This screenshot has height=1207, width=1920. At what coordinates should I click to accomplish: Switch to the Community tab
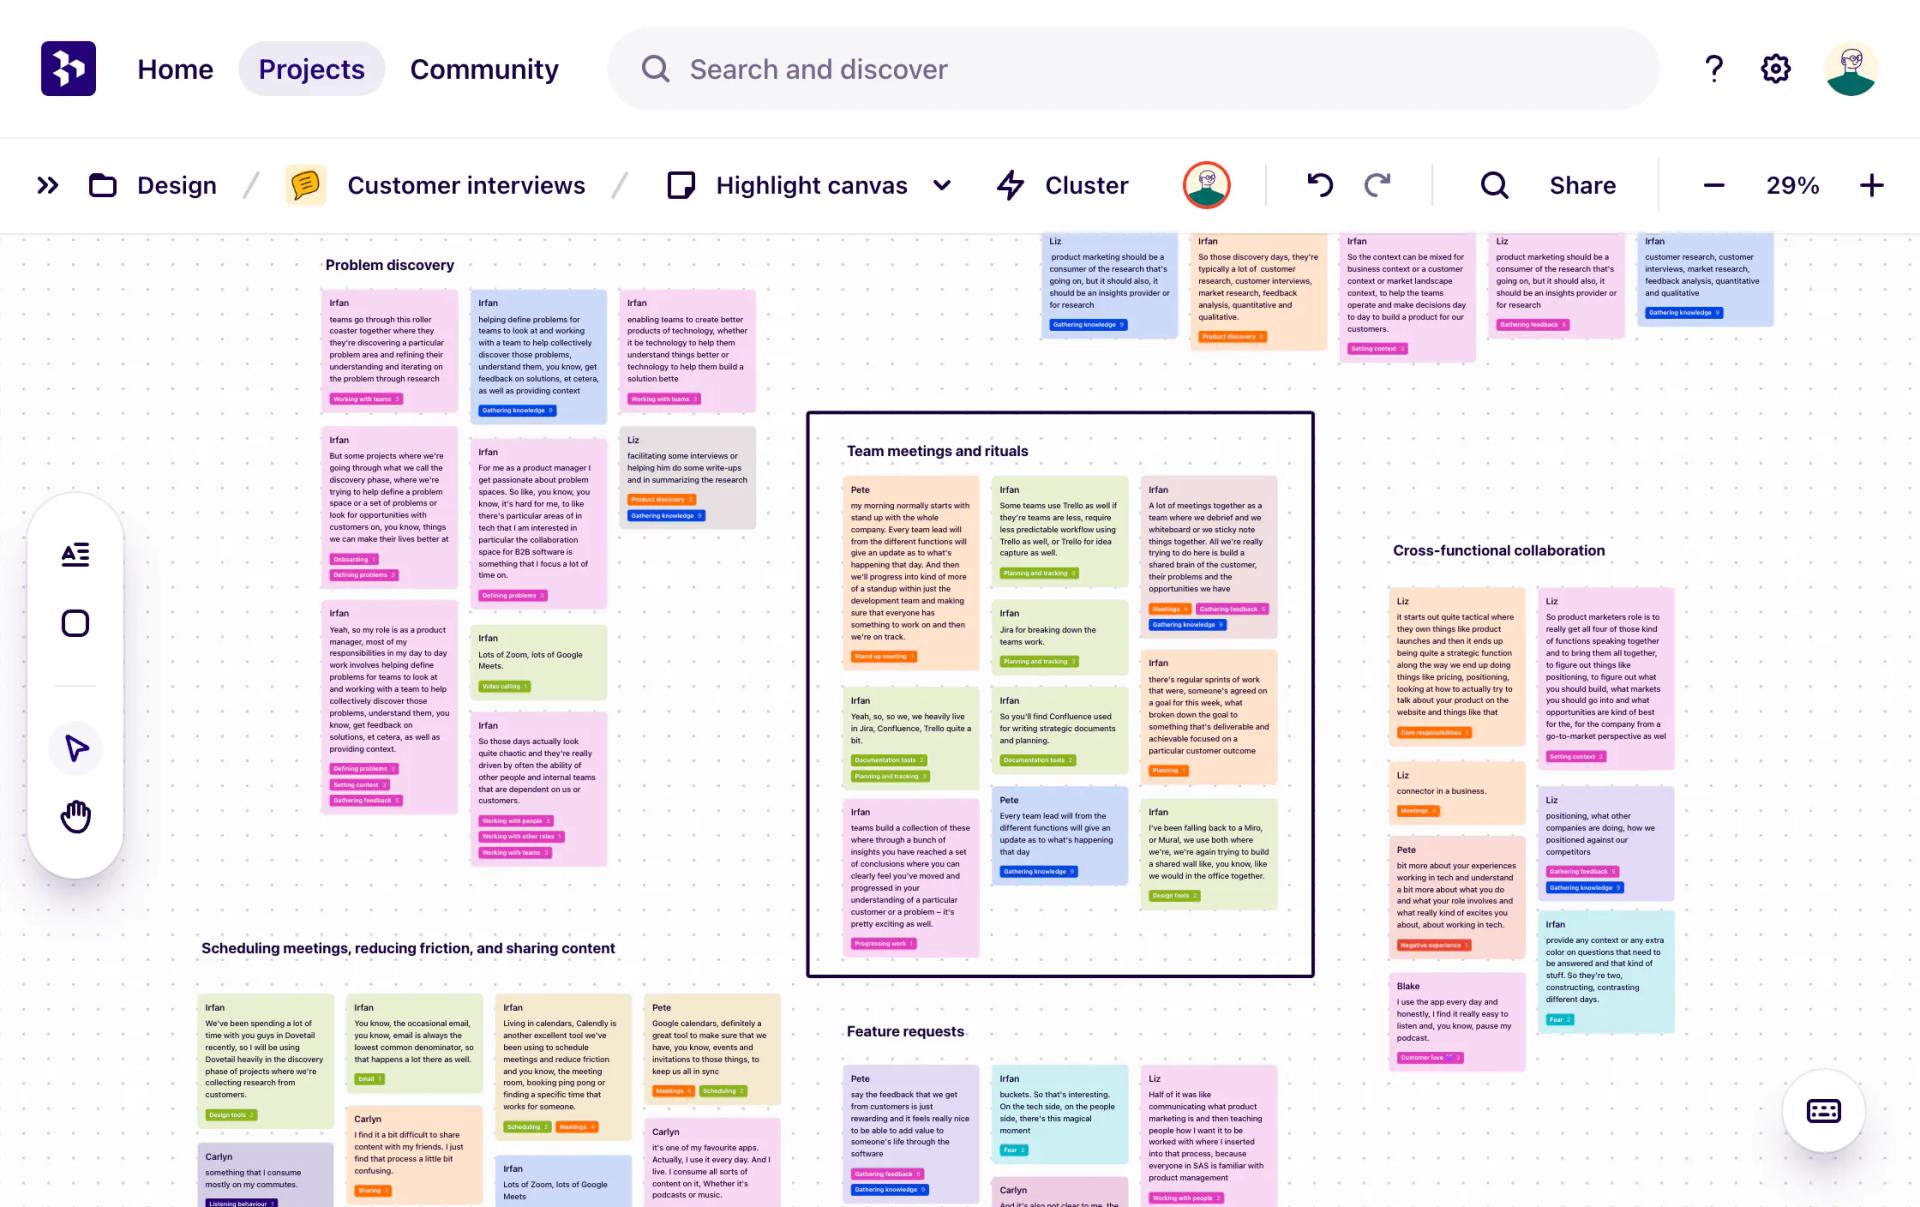(x=484, y=68)
